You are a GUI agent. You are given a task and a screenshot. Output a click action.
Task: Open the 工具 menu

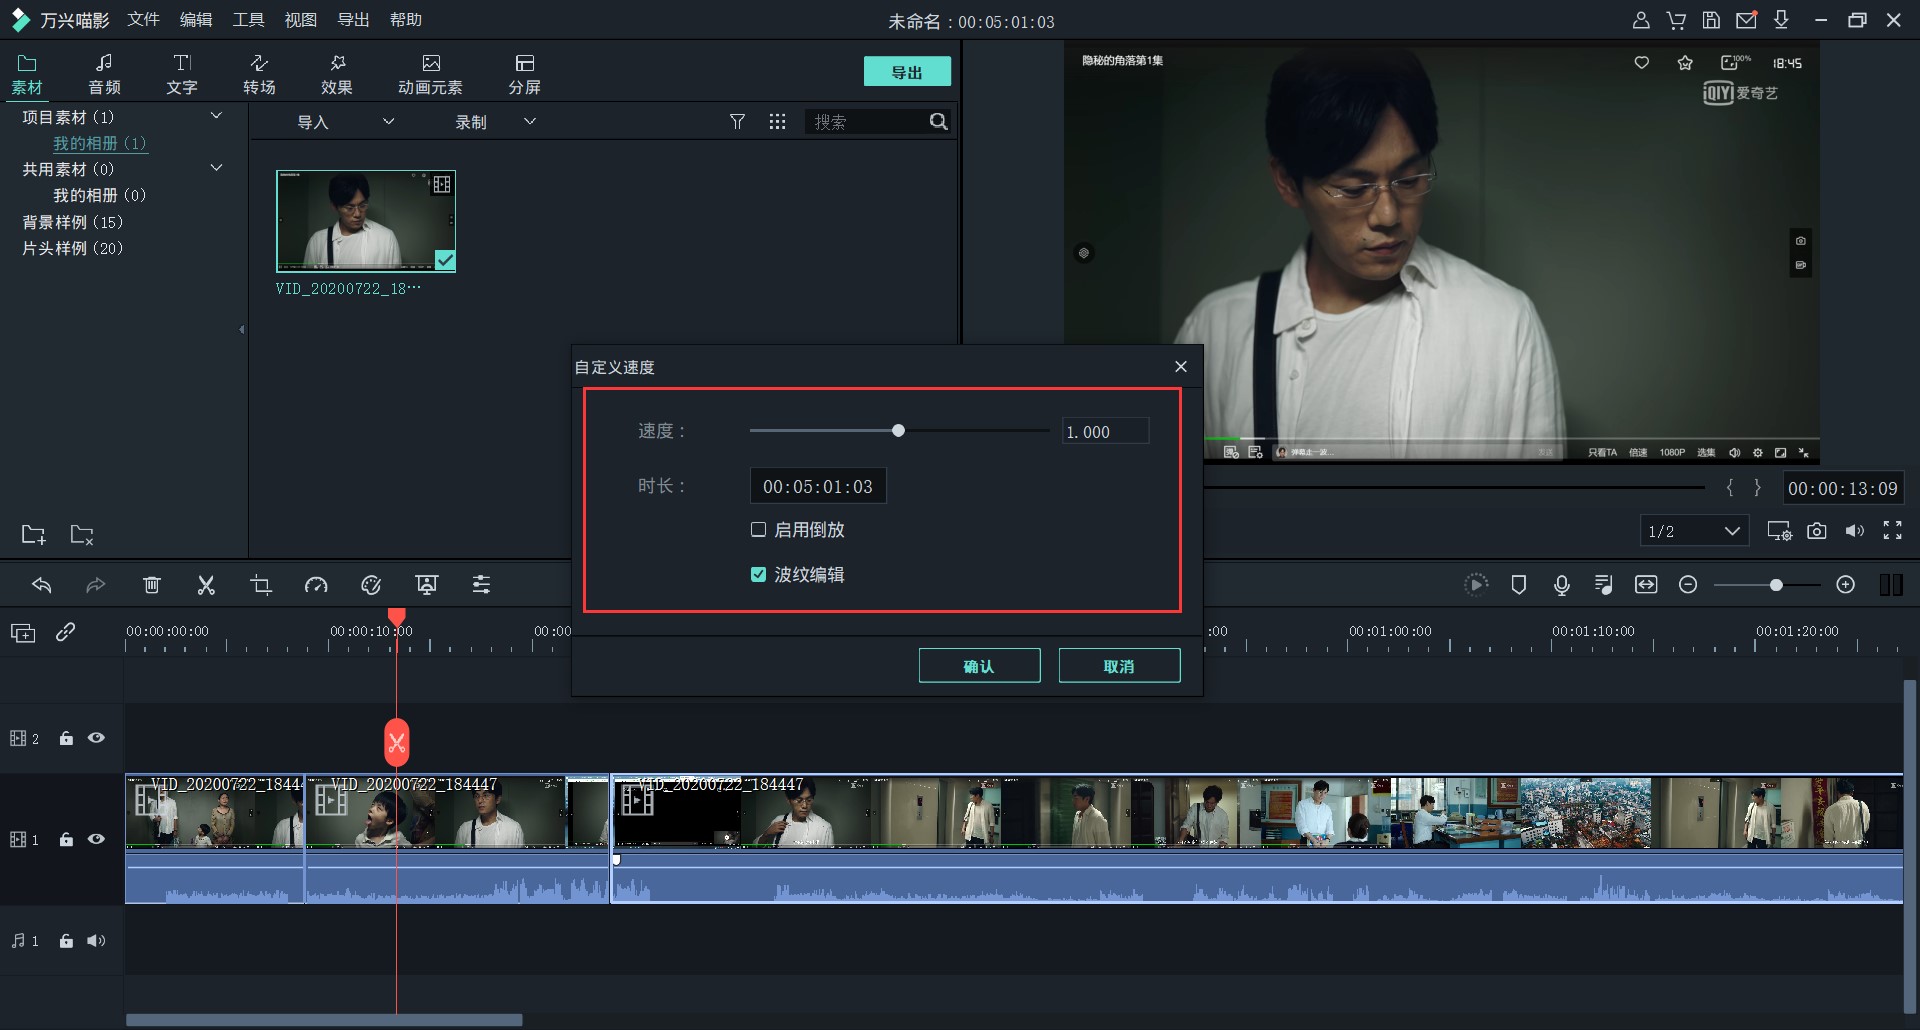point(248,19)
